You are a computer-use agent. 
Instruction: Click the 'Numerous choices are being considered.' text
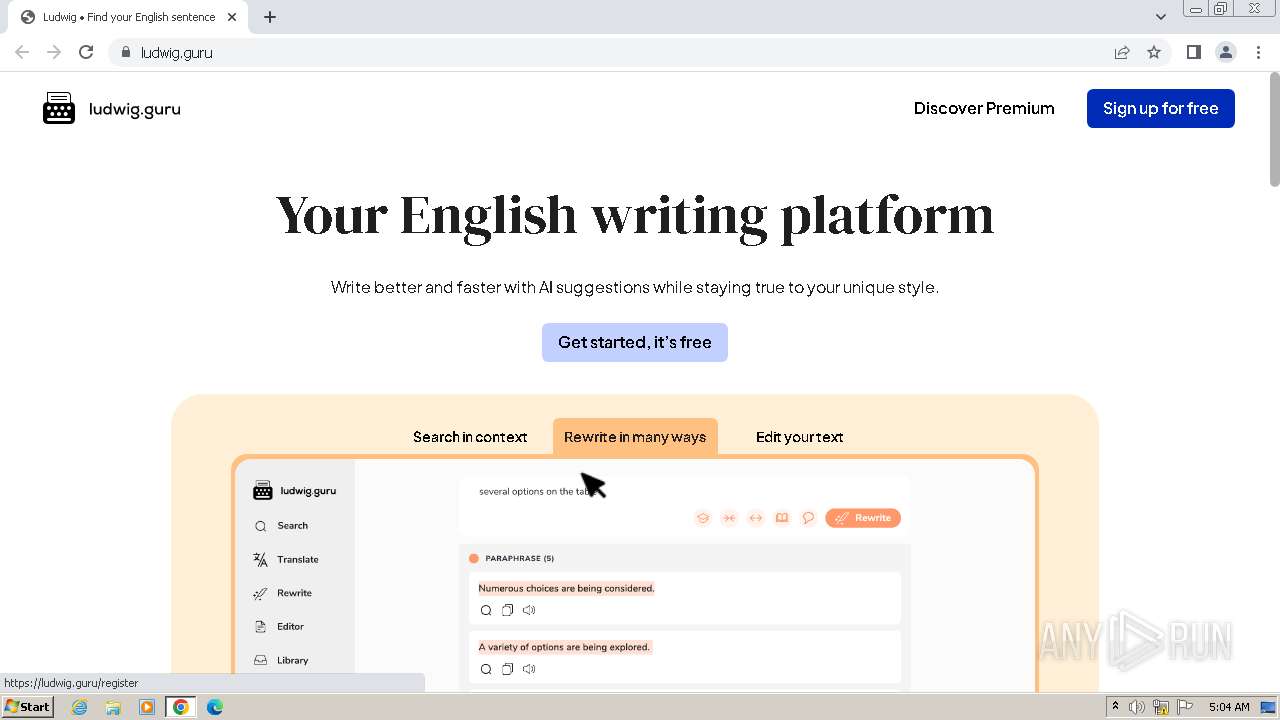pos(566,588)
